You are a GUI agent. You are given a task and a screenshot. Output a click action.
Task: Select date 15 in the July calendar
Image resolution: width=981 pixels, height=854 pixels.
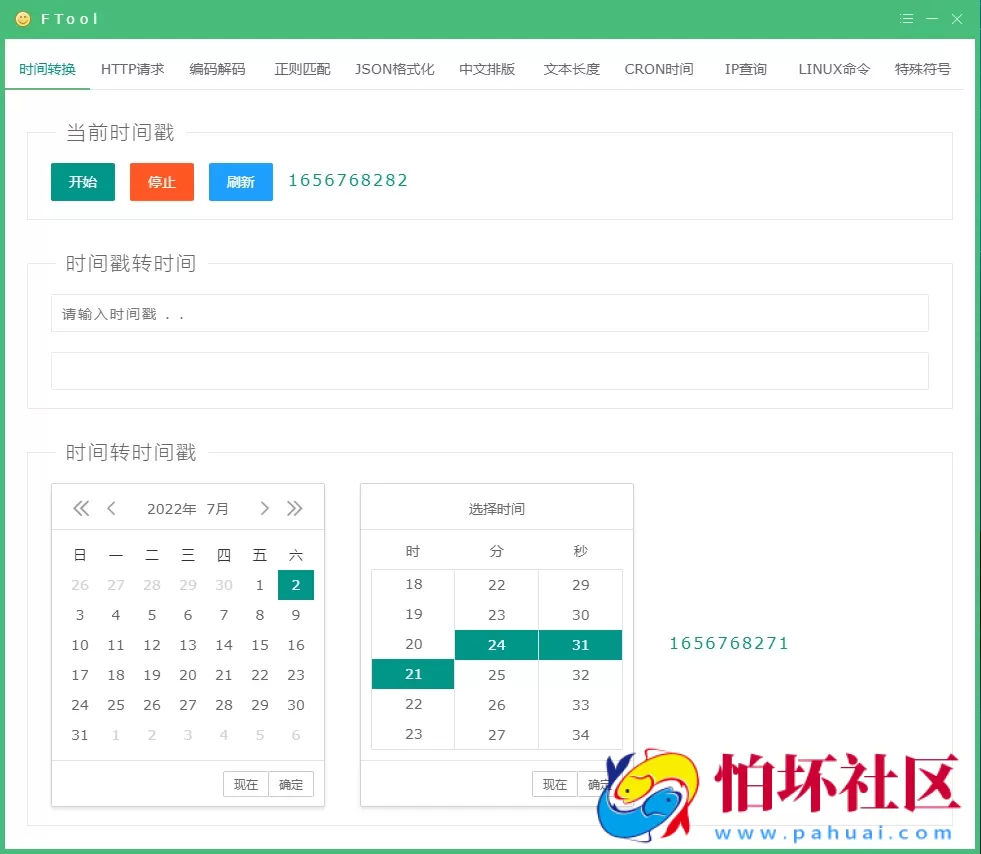259,645
